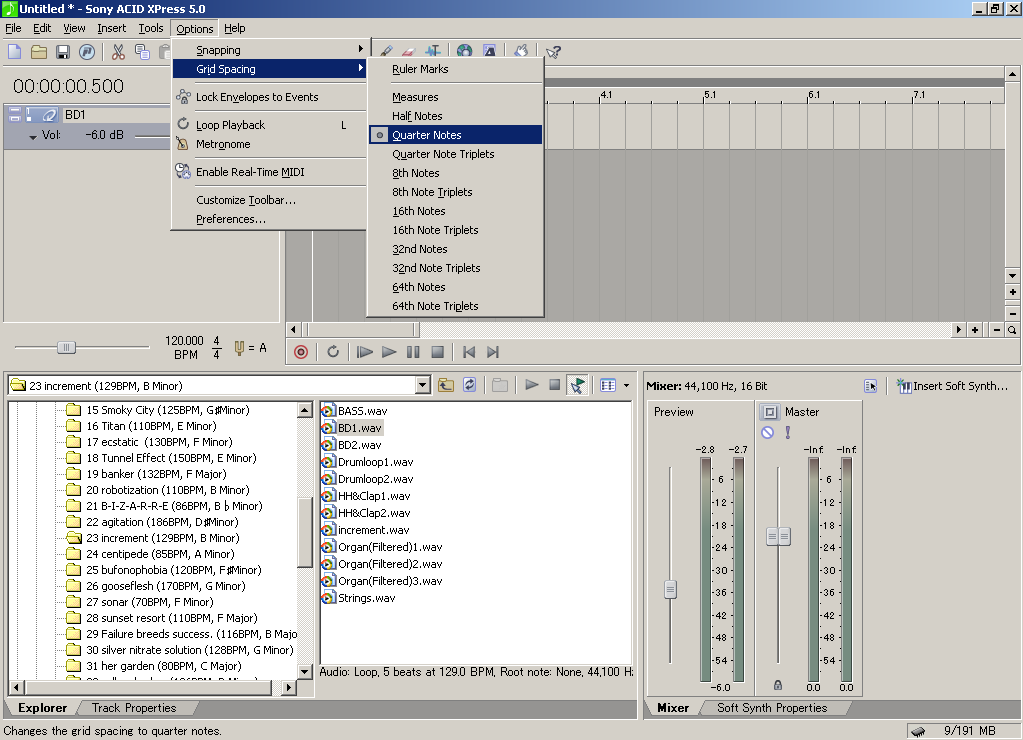Screen dimensions: 1023x740
Task: Switch to the Track Properties tab
Action: tap(134, 708)
